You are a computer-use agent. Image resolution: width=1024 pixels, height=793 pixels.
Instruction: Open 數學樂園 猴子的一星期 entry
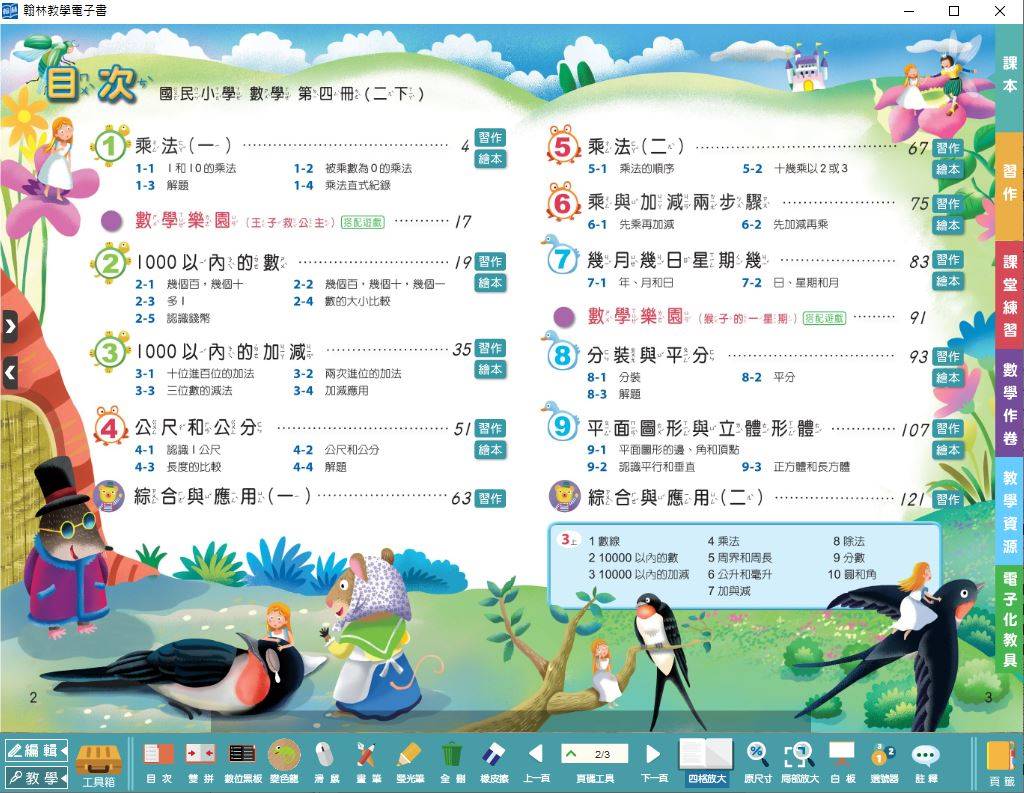(x=692, y=317)
